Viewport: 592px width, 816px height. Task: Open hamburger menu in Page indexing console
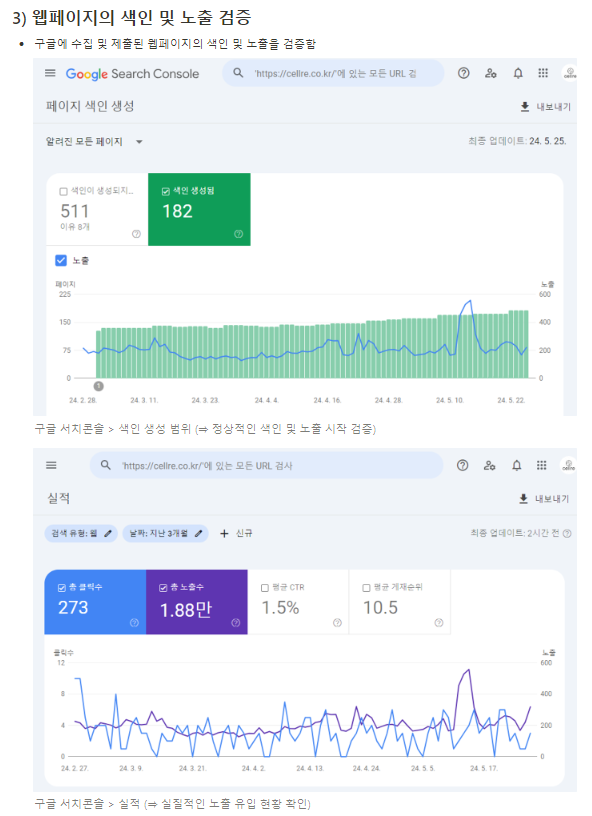[50, 73]
